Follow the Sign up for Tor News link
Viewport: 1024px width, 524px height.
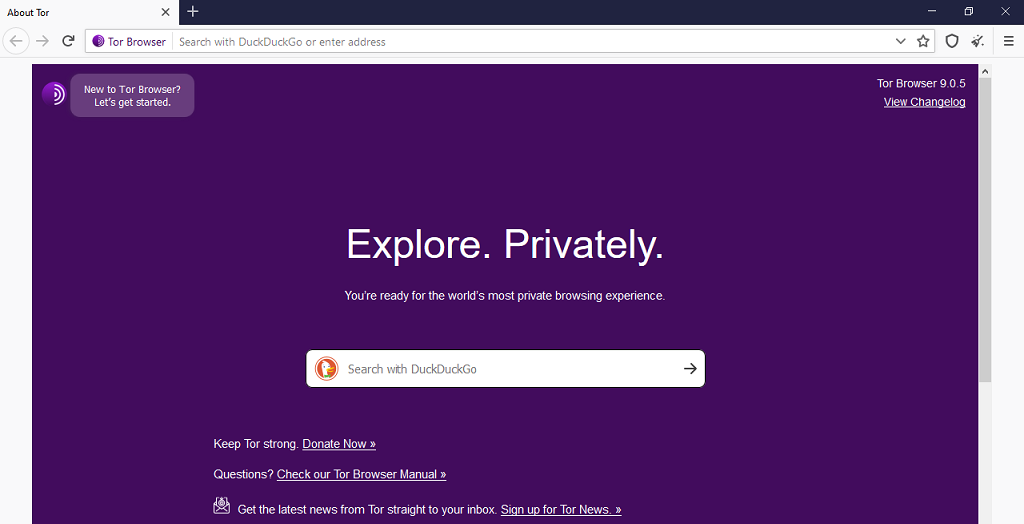(x=561, y=510)
